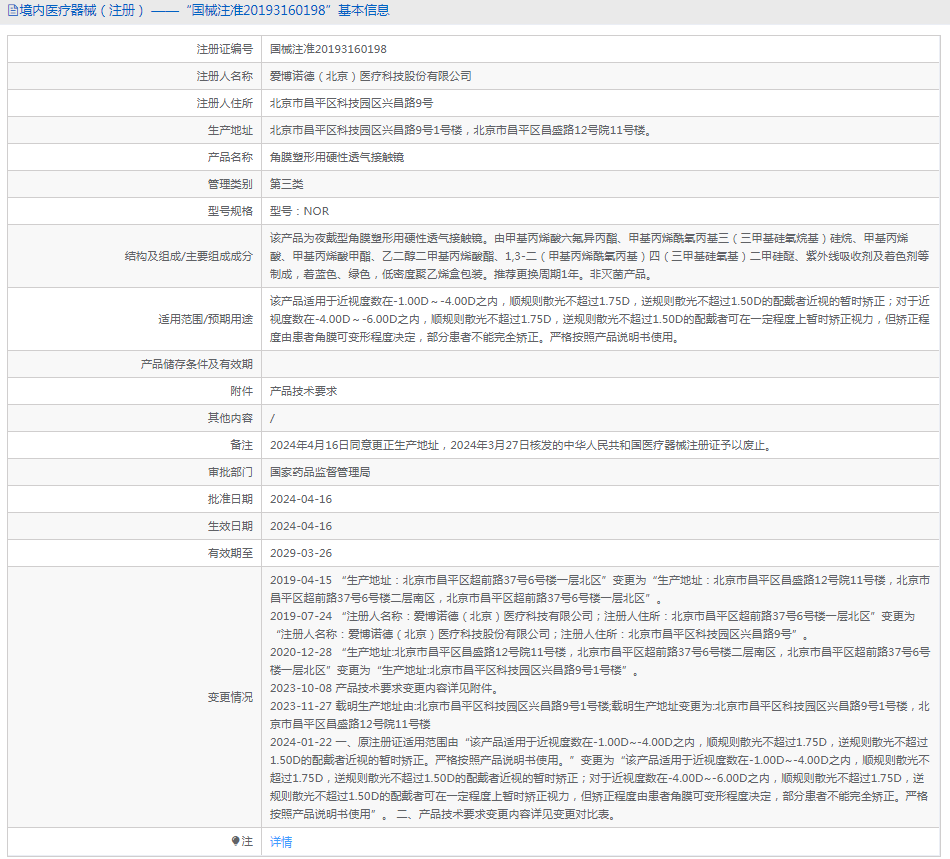
Task: Click the 注册证编号 row label
Action: pos(225,49)
